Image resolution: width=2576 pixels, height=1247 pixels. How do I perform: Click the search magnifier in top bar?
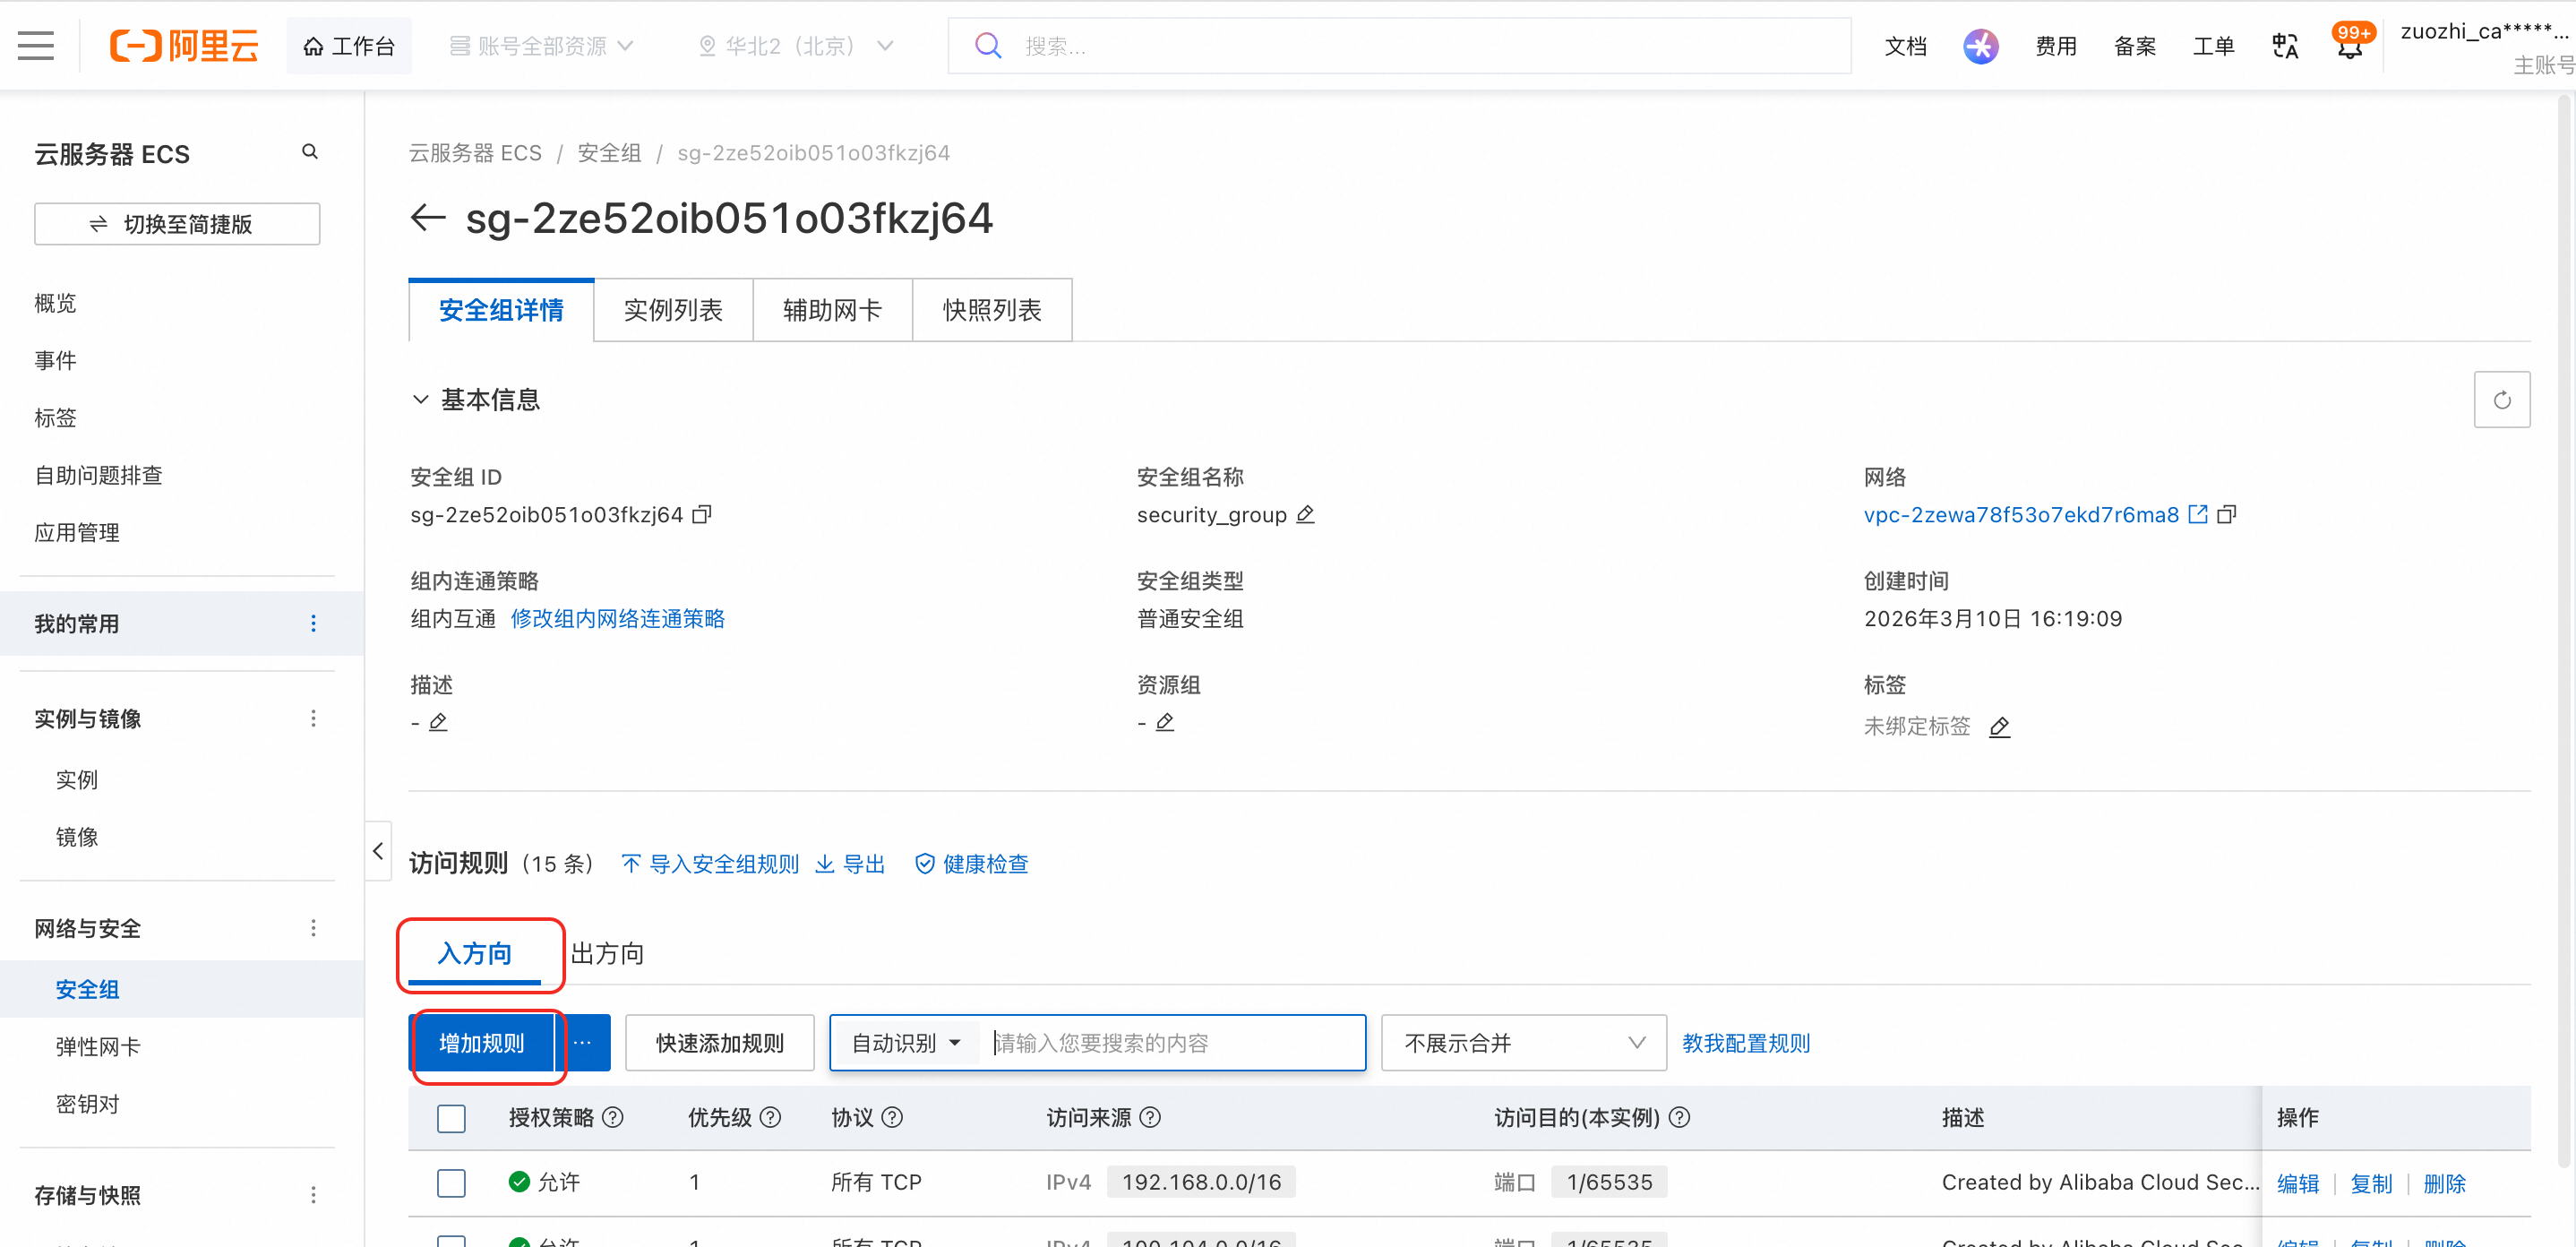point(988,46)
